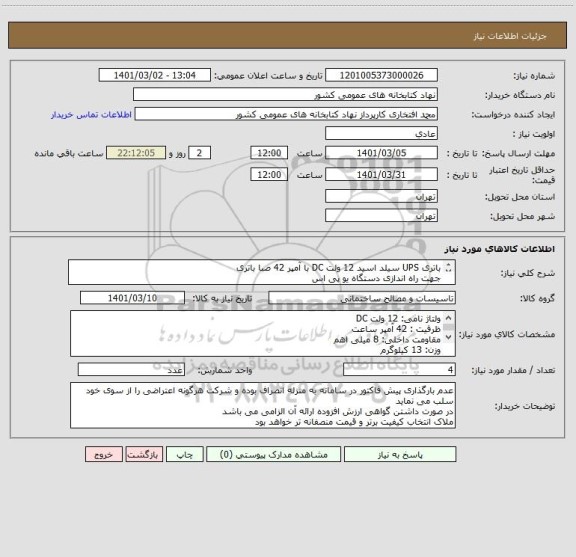The image size is (576, 557).
Task: Select the شماره نیاز field 1201005373000026
Action: [x=381, y=75]
